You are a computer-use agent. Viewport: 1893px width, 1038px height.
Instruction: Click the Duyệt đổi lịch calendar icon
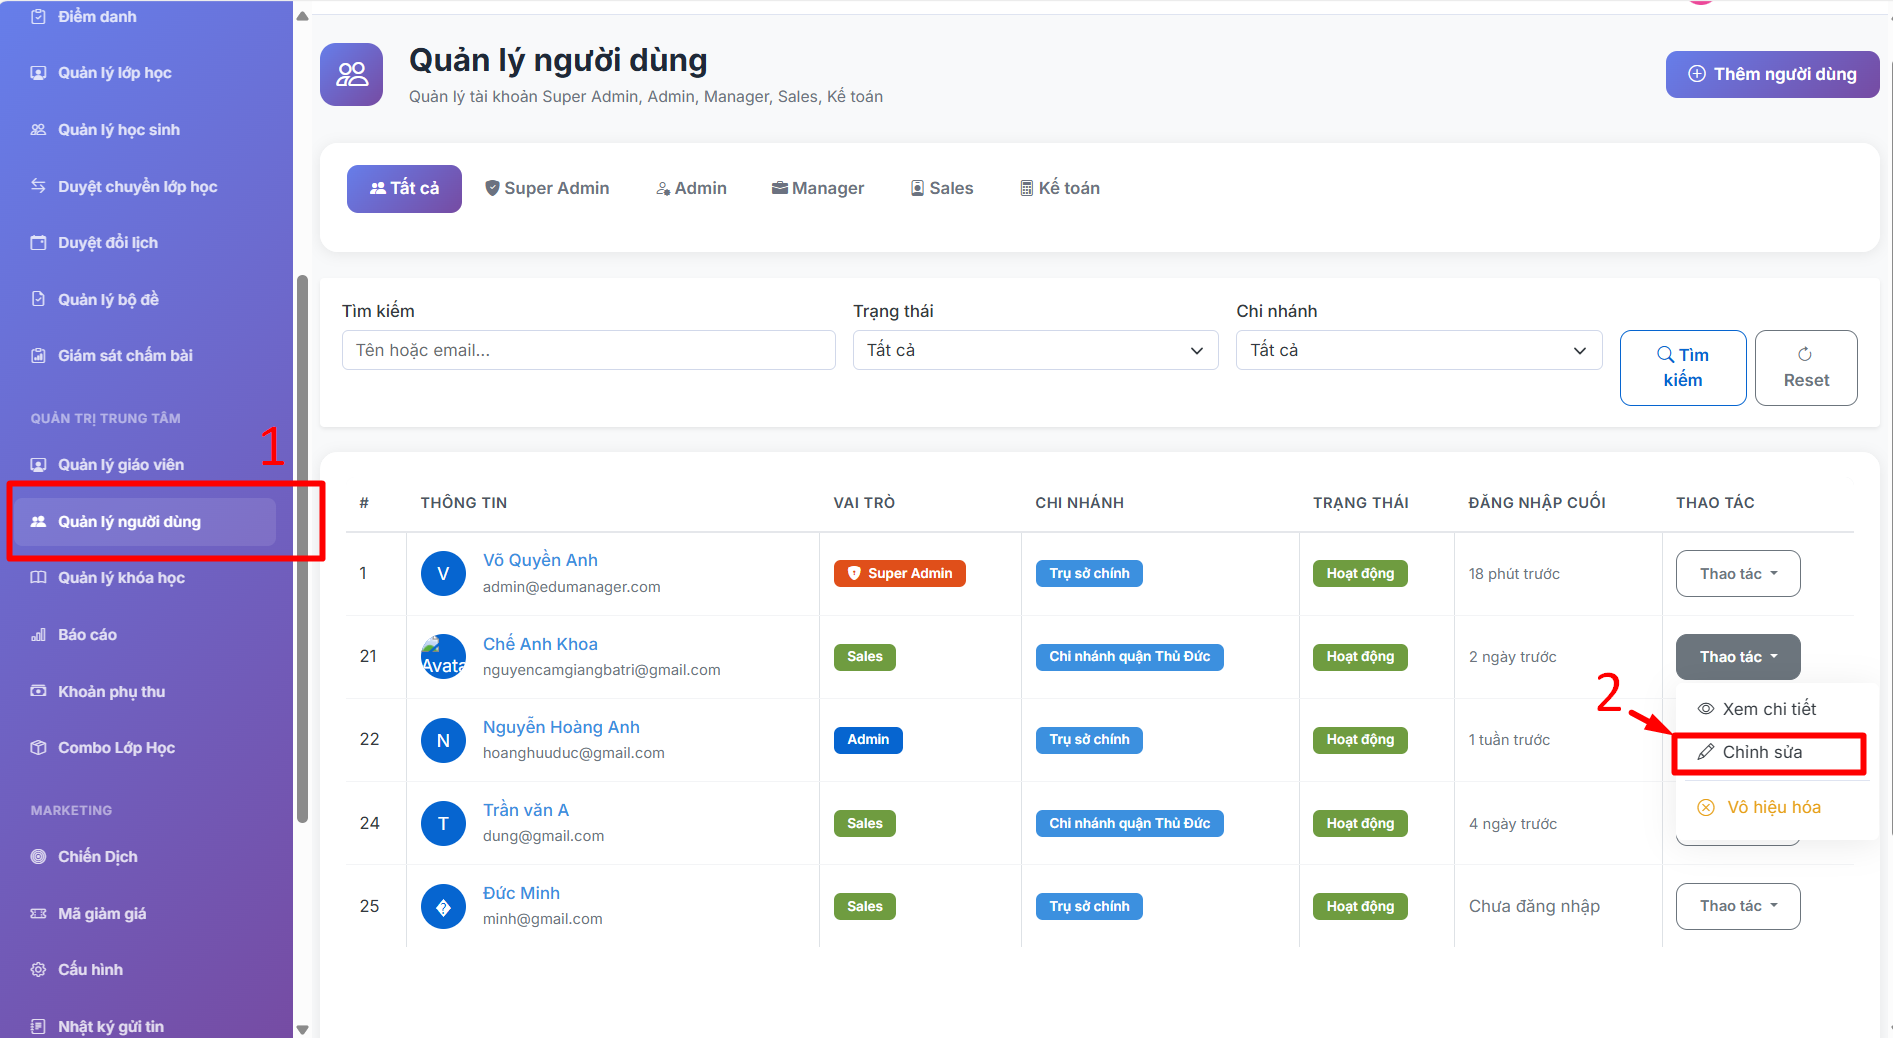(x=38, y=243)
